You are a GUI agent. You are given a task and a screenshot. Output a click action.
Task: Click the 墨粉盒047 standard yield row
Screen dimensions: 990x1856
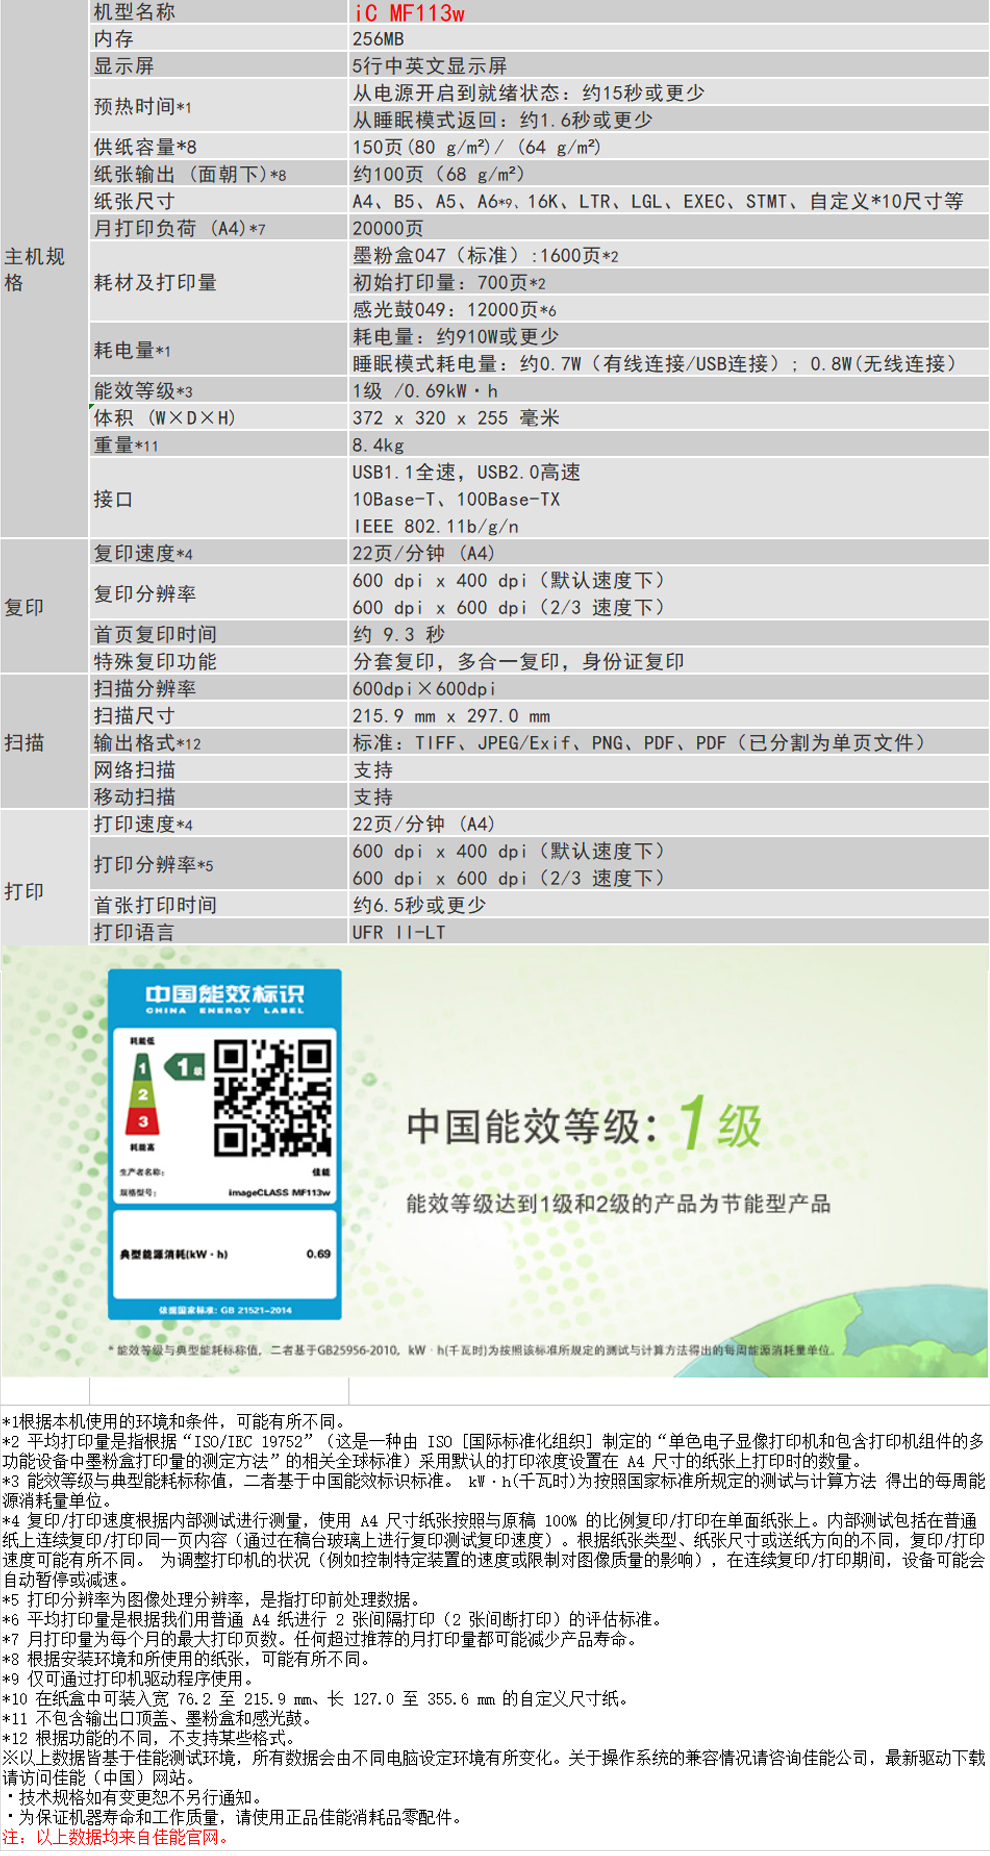pyautogui.click(x=485, y=256)
